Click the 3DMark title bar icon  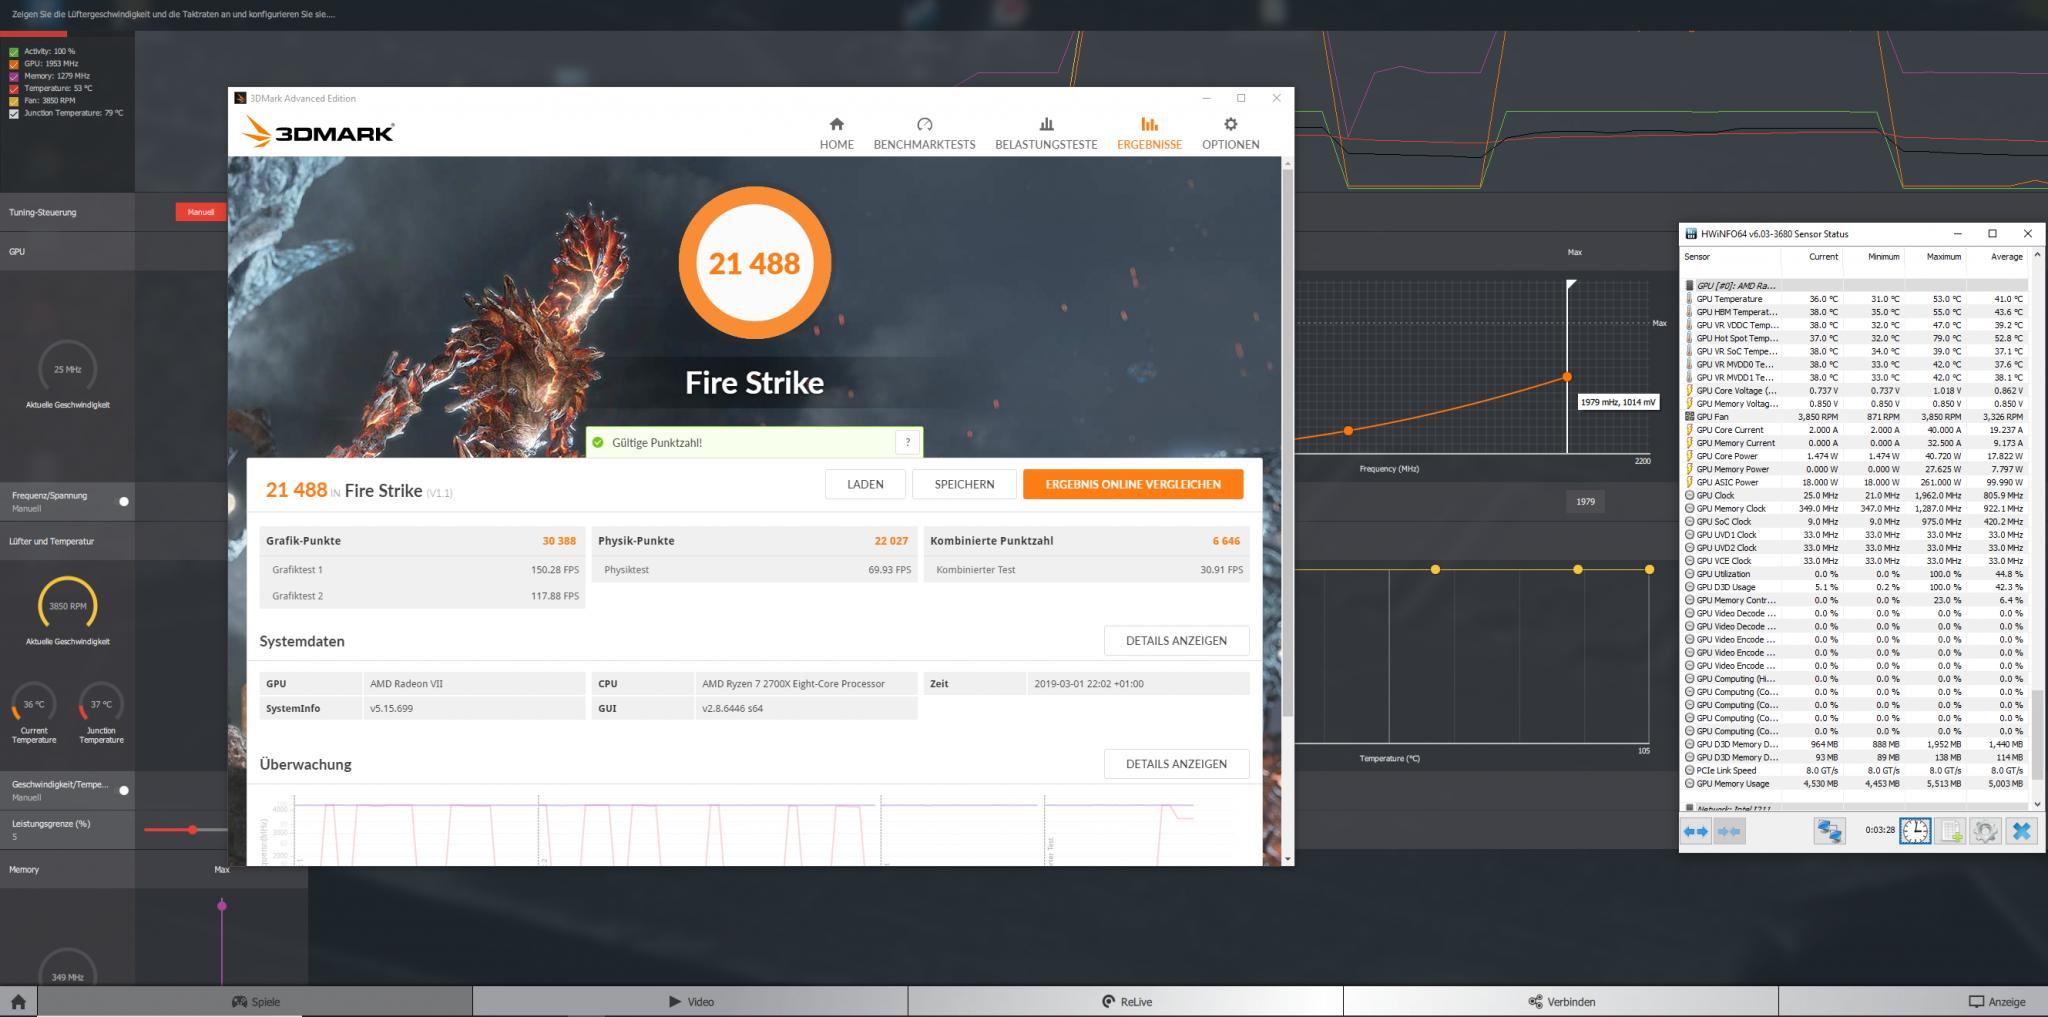(x=240, y=98)
